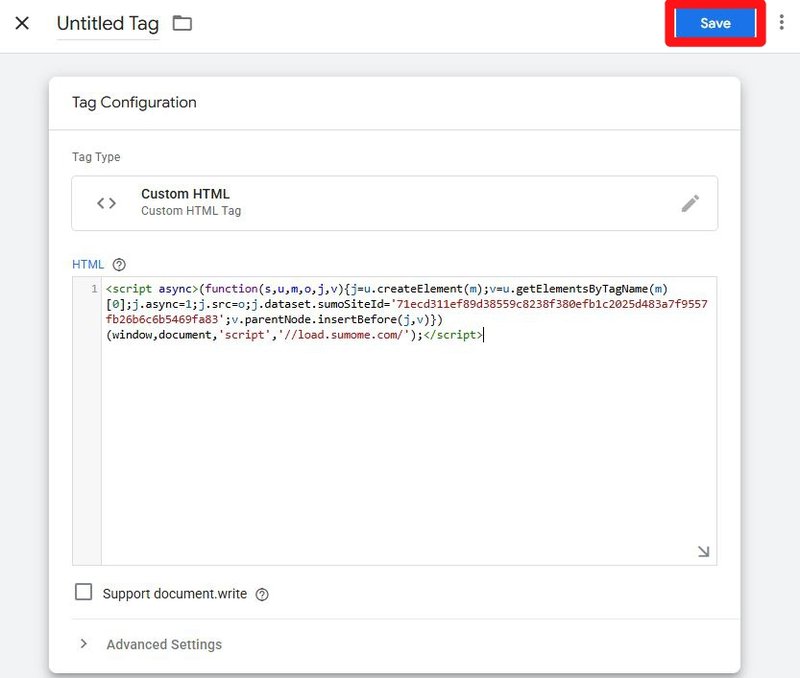Place cursor after the closing script tag

click(484, 336)
